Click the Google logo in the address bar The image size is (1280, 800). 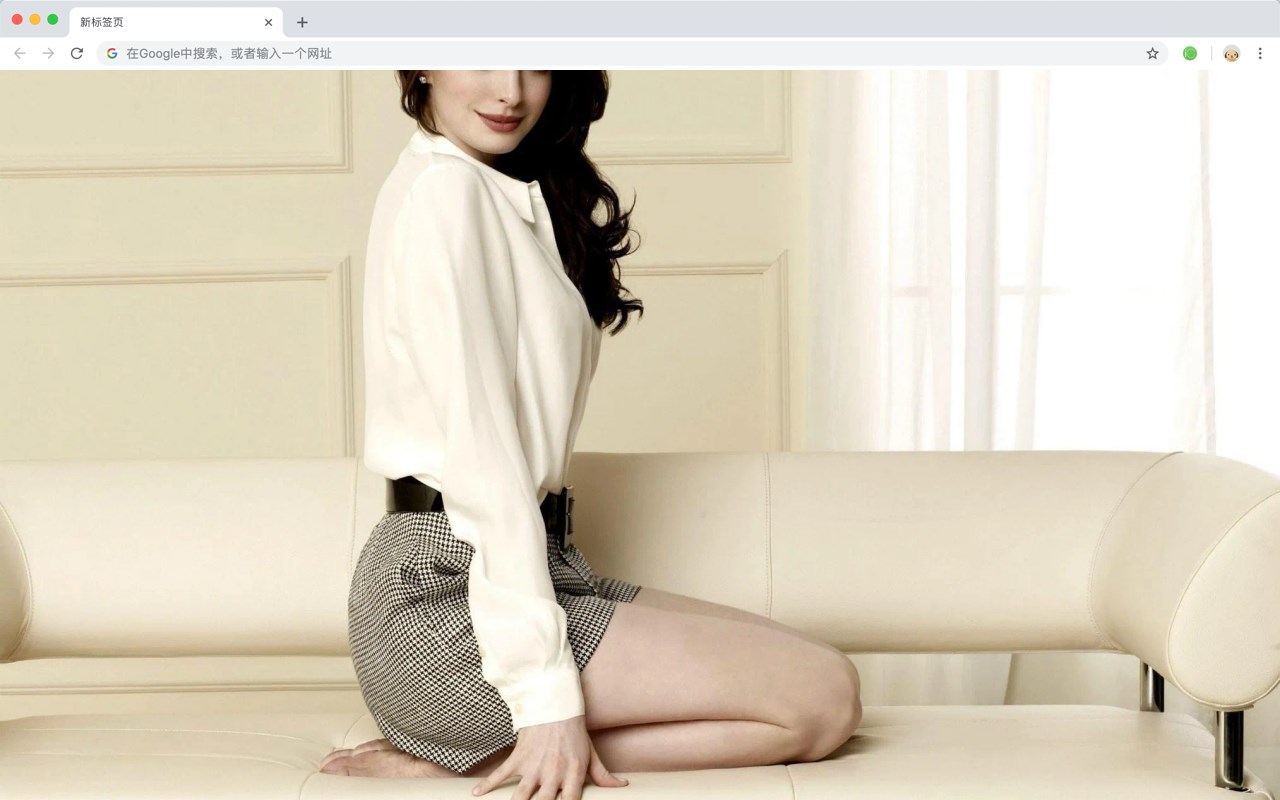tap(112, 53)
